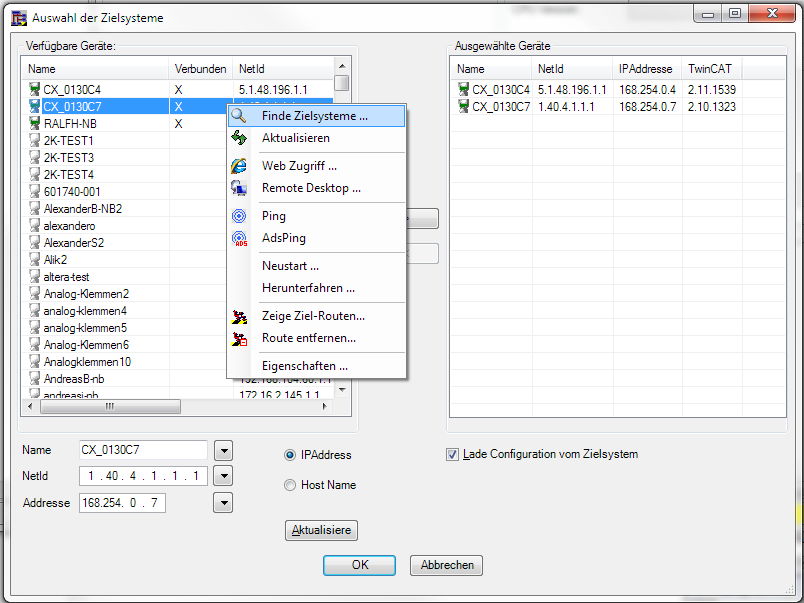
Task: Click the device icon of CX_0130C4 in available list
Action: point(34,89)
